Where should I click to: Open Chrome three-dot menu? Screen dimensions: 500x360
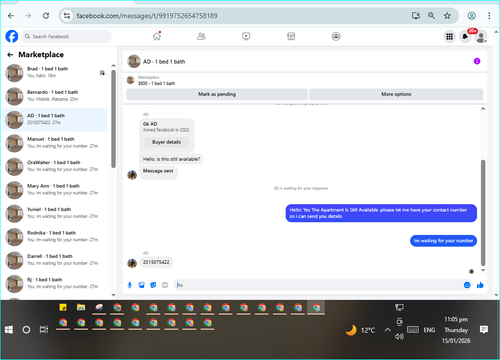[x=489, y=16]
